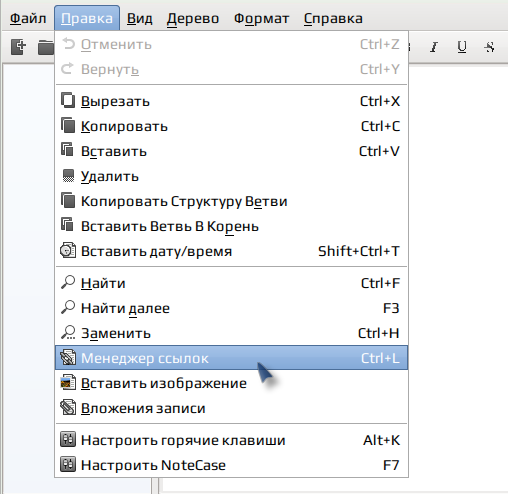Select Удалить in the menu
This screenshot has height=494, width=508.
pos(231,176)
